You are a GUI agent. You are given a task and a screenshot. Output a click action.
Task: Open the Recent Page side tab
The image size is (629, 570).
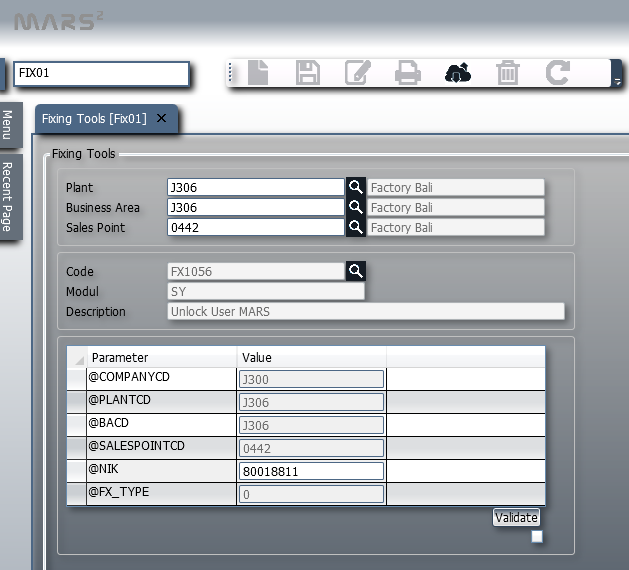pos(8,196)
